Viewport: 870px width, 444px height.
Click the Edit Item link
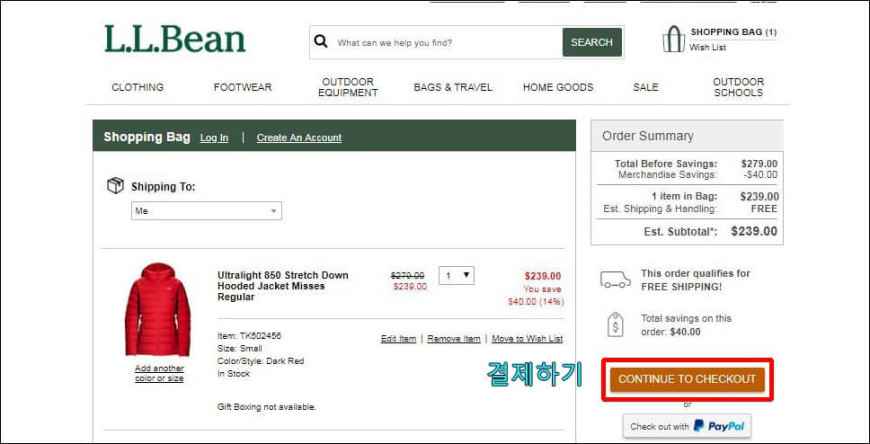(x=398, y=339)
